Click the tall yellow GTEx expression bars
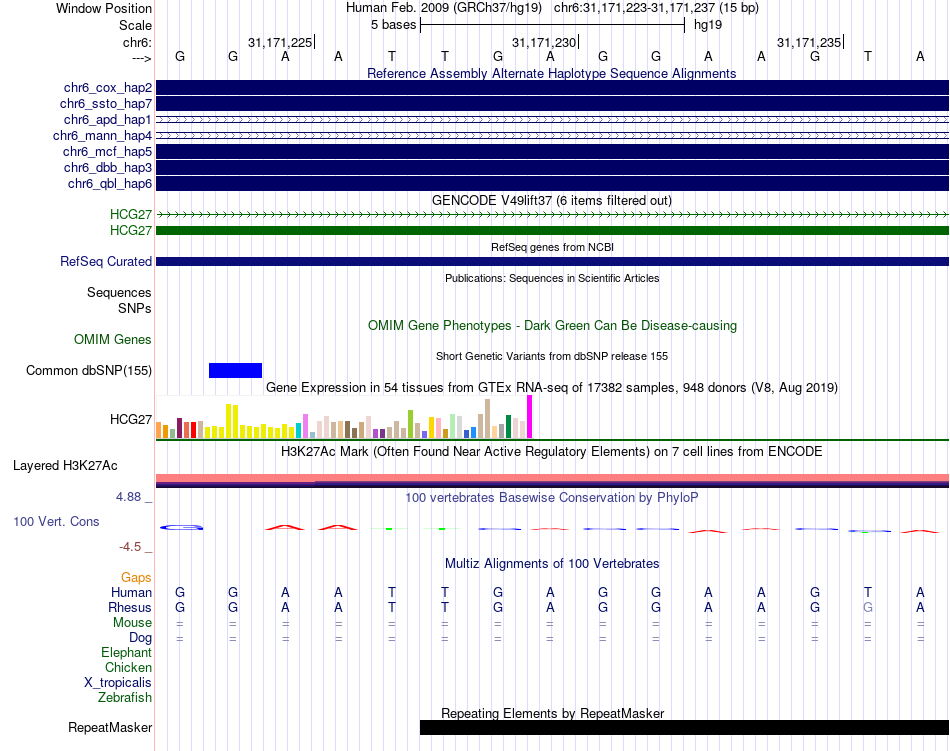The width and height of the screenshot is (950, 751). tap(232, 421)
